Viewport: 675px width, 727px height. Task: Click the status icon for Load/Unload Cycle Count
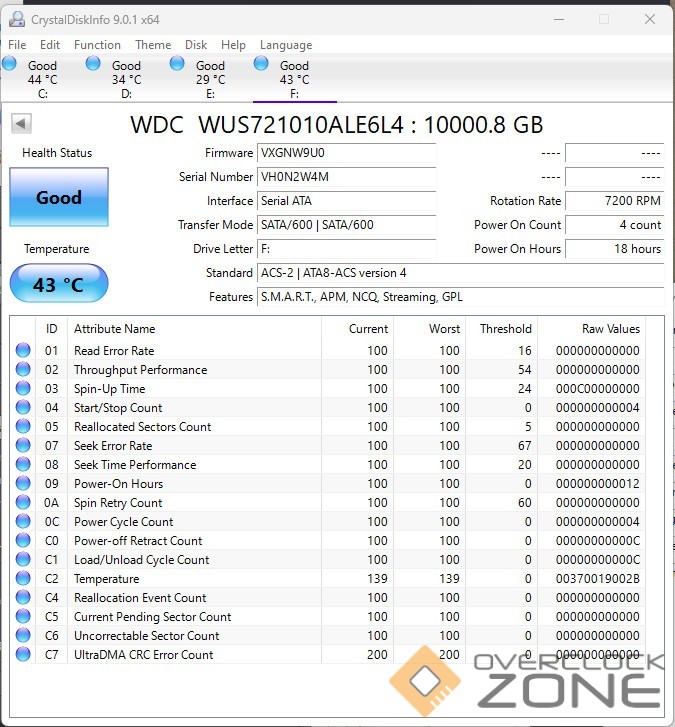[x=23, y=559]
